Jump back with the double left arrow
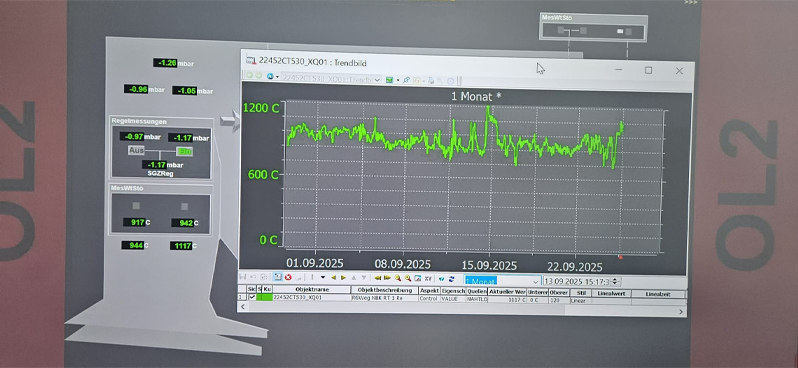Viewport: 798px width, 368px height. click(378, 277)
